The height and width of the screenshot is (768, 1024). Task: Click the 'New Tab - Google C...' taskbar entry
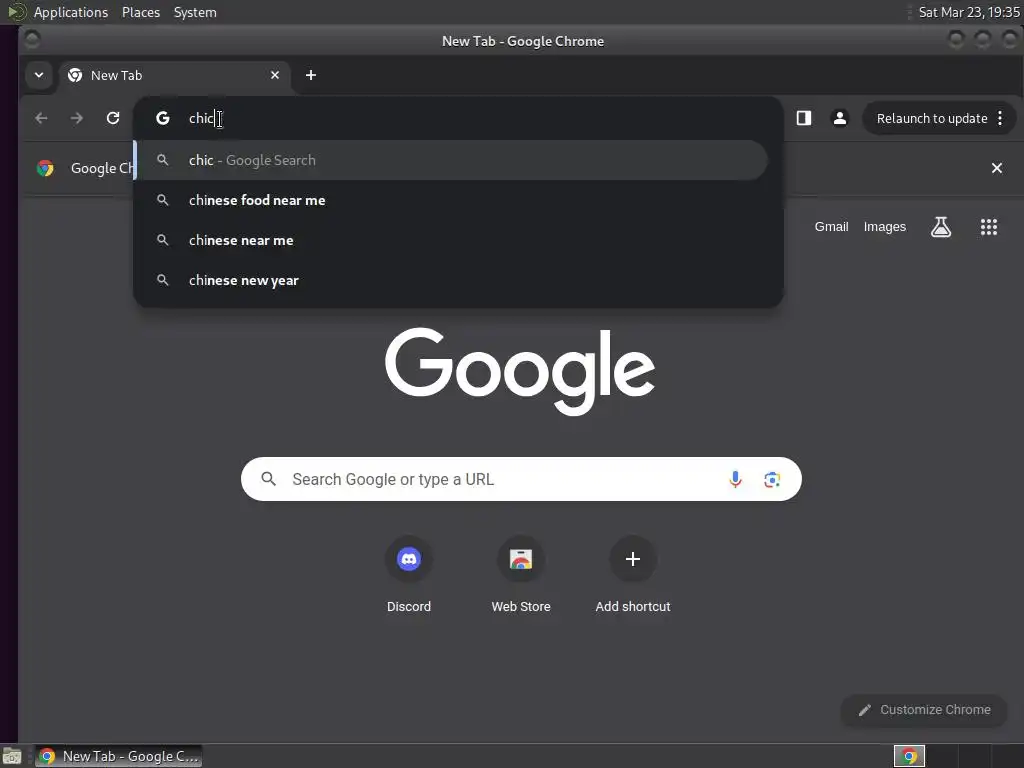pyautogui.click(x=119, y=756)
